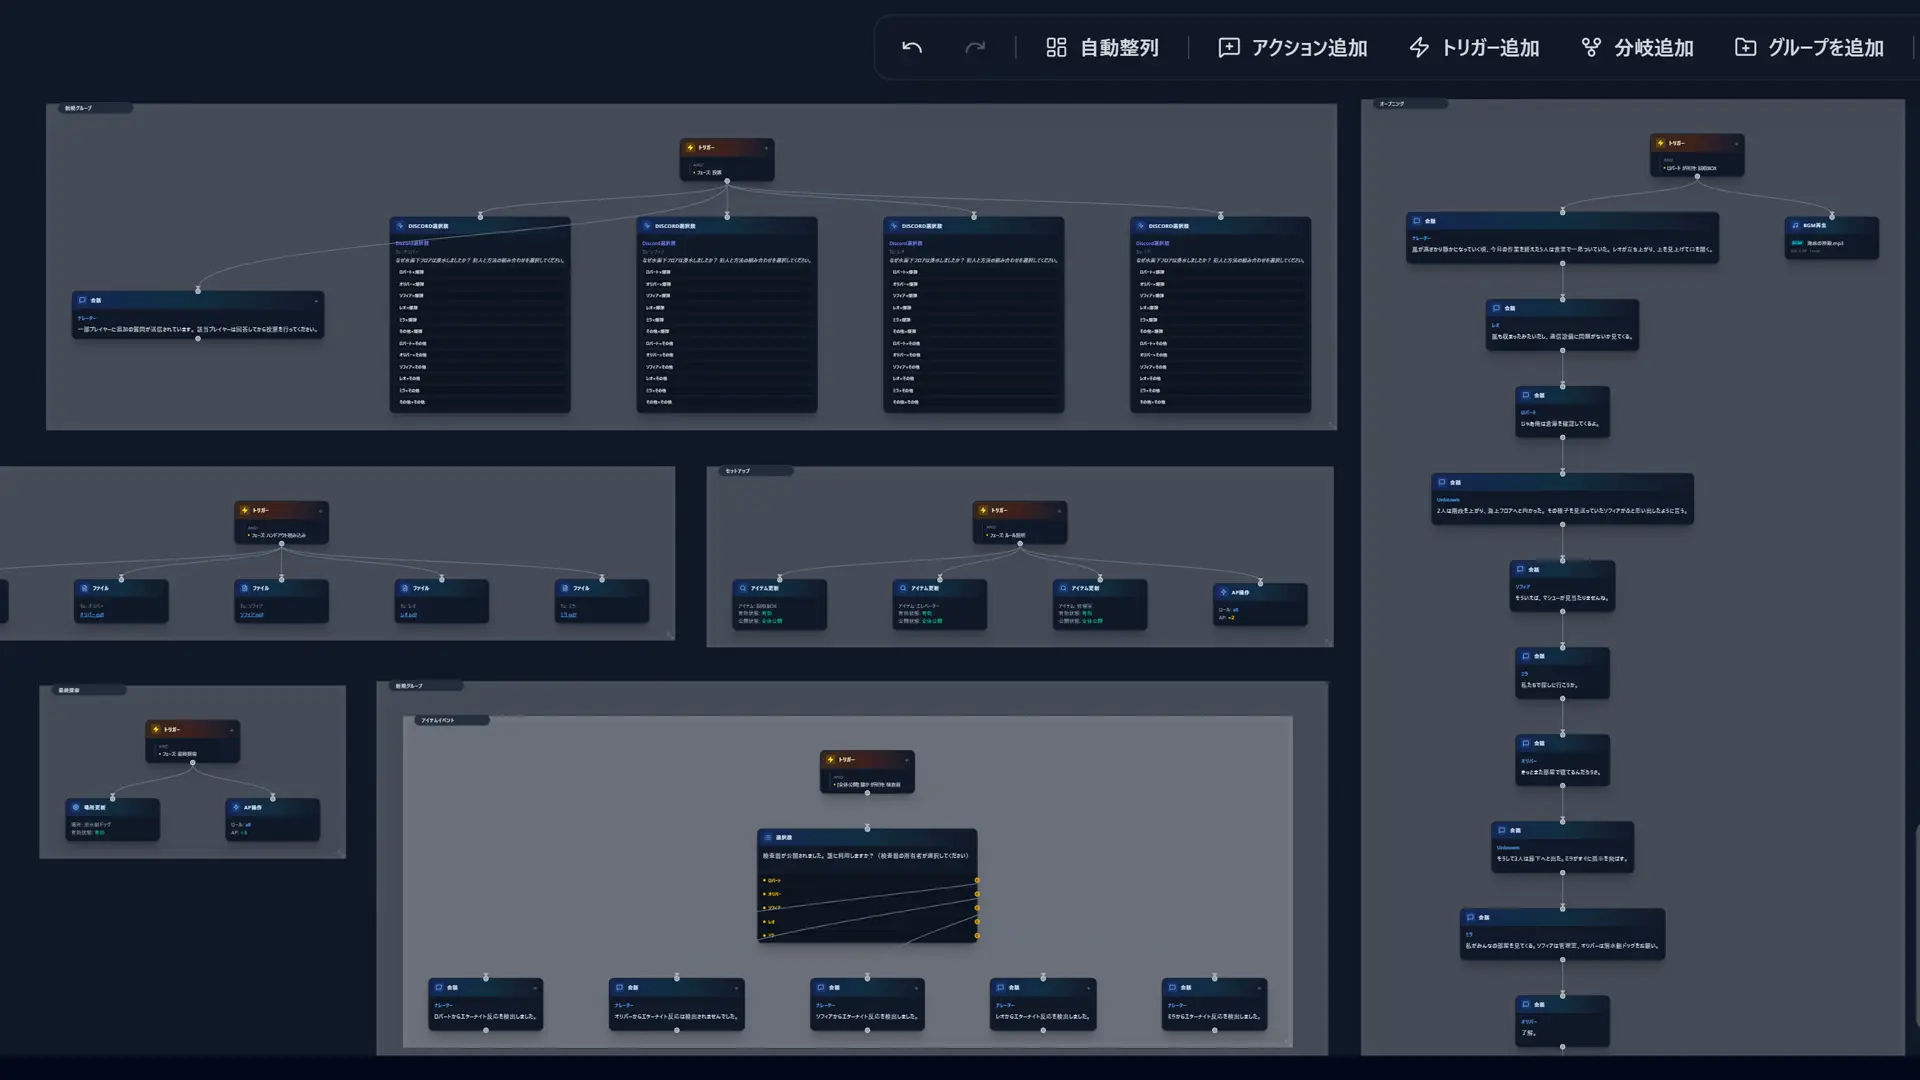Viewport: 1920px width, 1080px height.
Task: Click the file icon on the レオ ファイル node
Action: coord(405,588)
